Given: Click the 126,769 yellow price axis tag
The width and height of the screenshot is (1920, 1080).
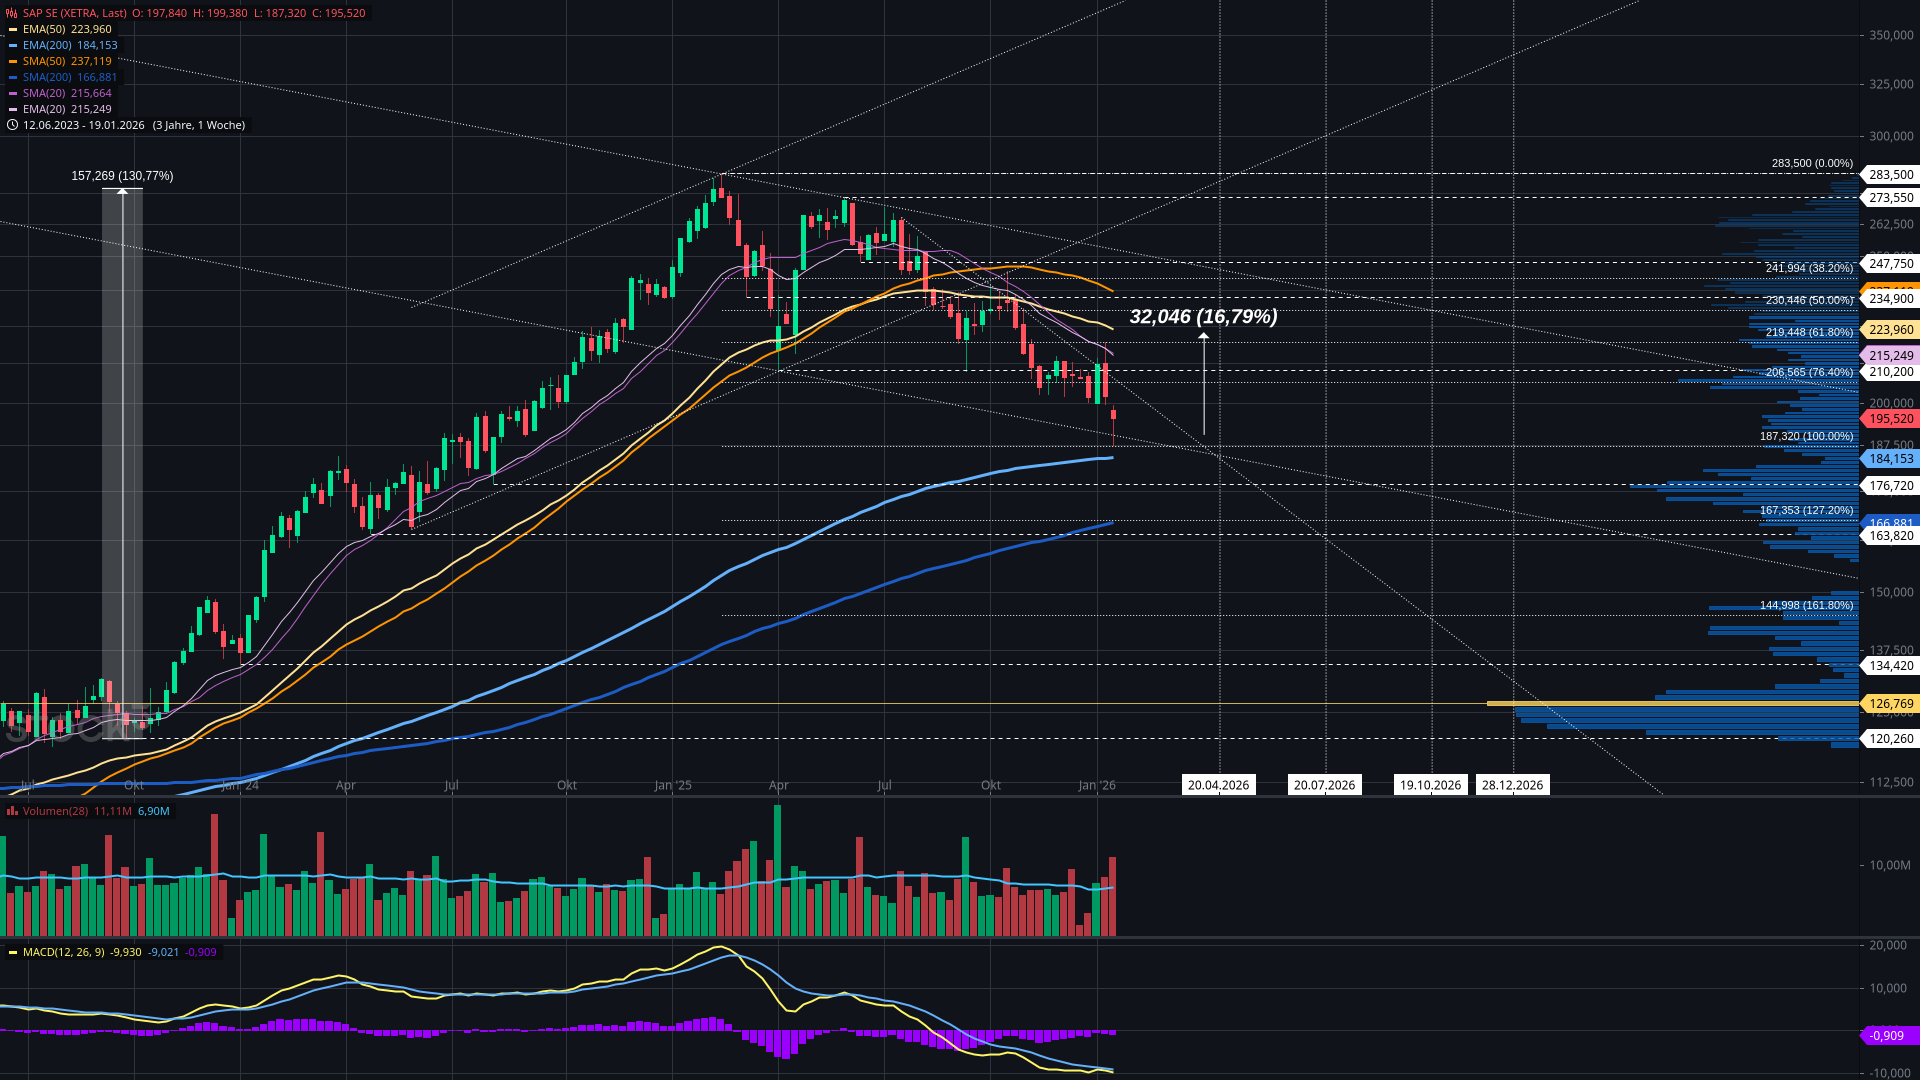Looking at the screenshot, I should coord(1890,704).
